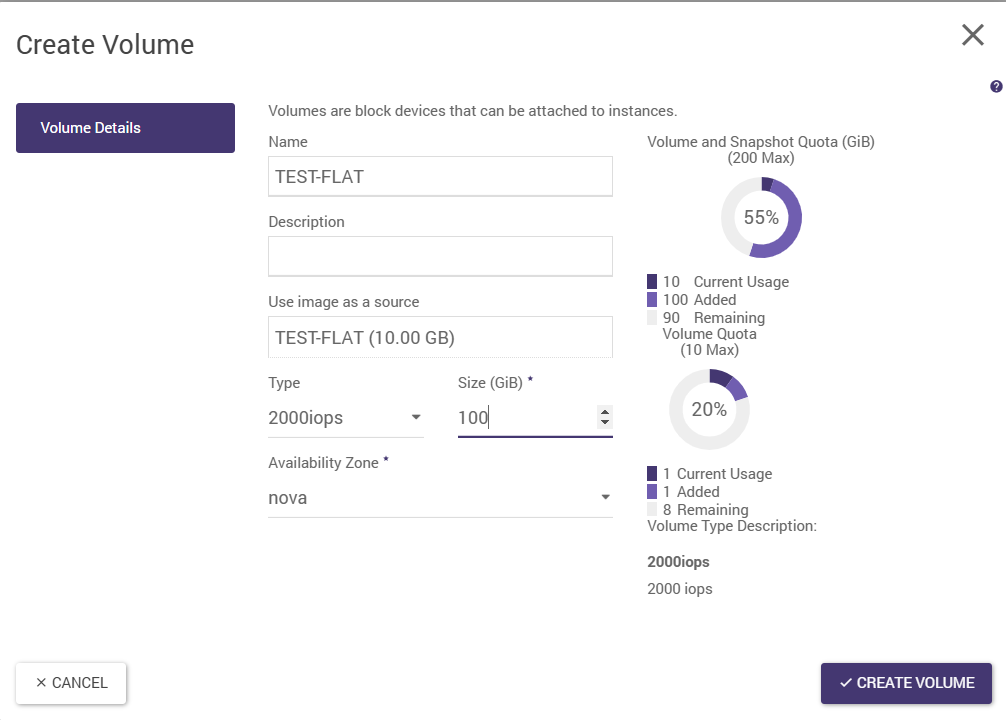Click the 55% snapshot quota donut chart

pyautogui.click(x=761, y=217)
